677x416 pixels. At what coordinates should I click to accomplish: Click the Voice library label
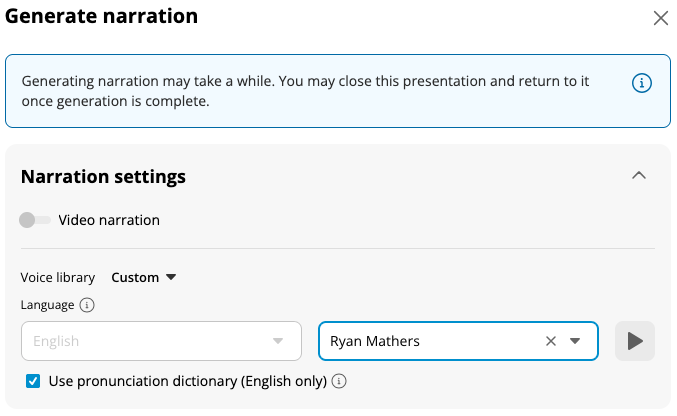(58, 277)
